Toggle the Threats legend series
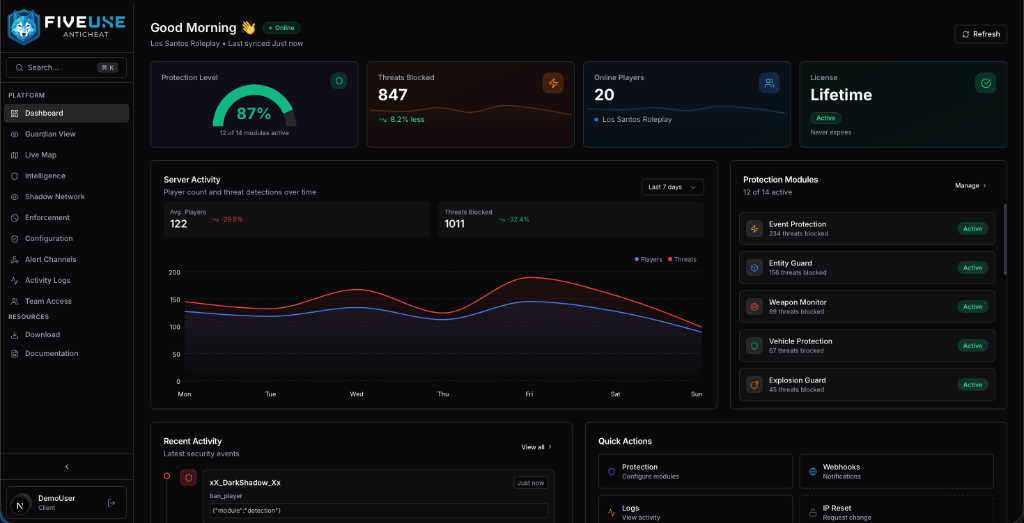Viewport: 1024px width, 523px height. (x=682, y=259)
